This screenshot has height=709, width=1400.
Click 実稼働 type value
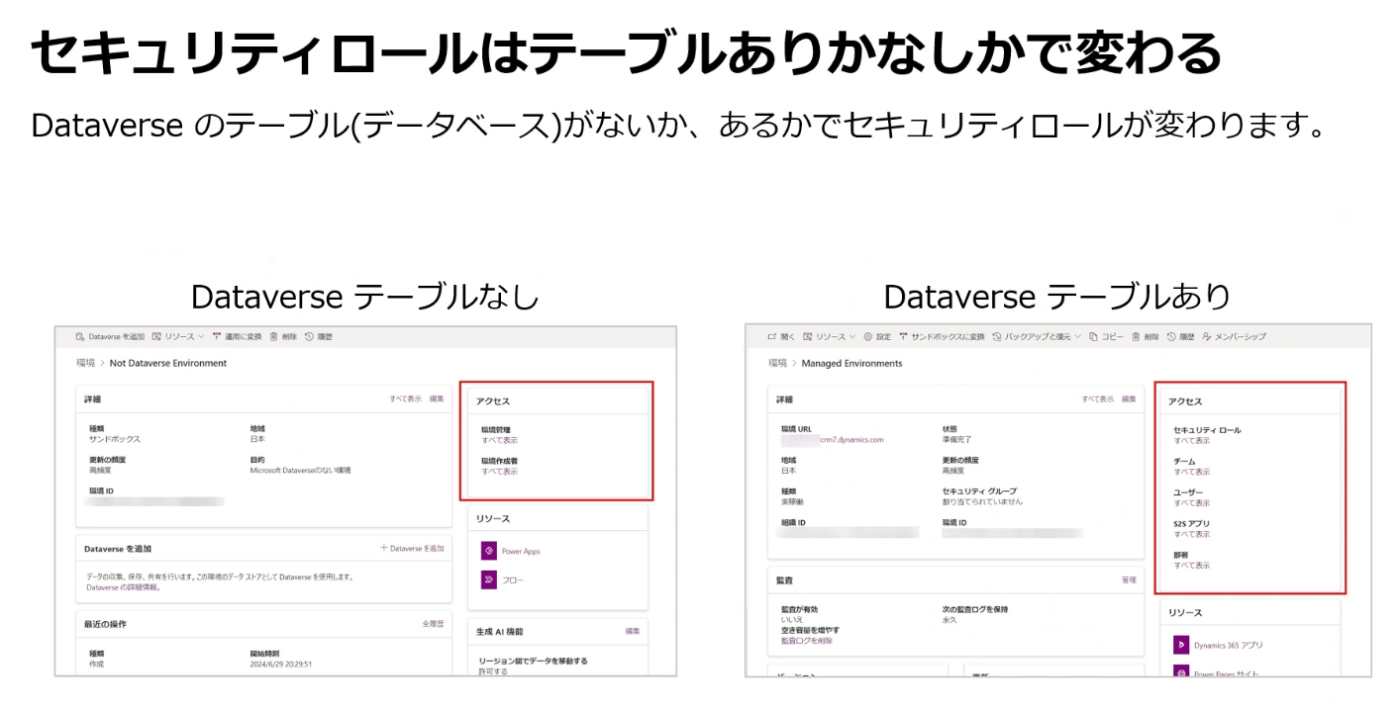(792, 501)
